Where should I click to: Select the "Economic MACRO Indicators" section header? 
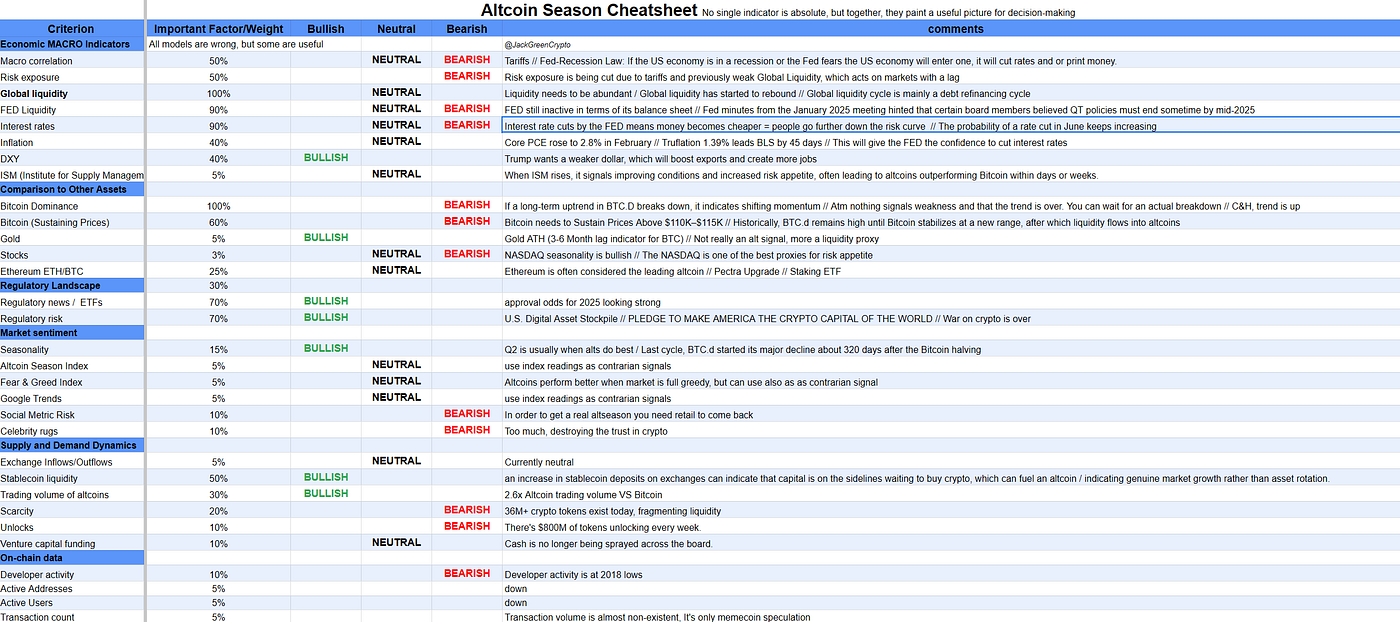72,45
